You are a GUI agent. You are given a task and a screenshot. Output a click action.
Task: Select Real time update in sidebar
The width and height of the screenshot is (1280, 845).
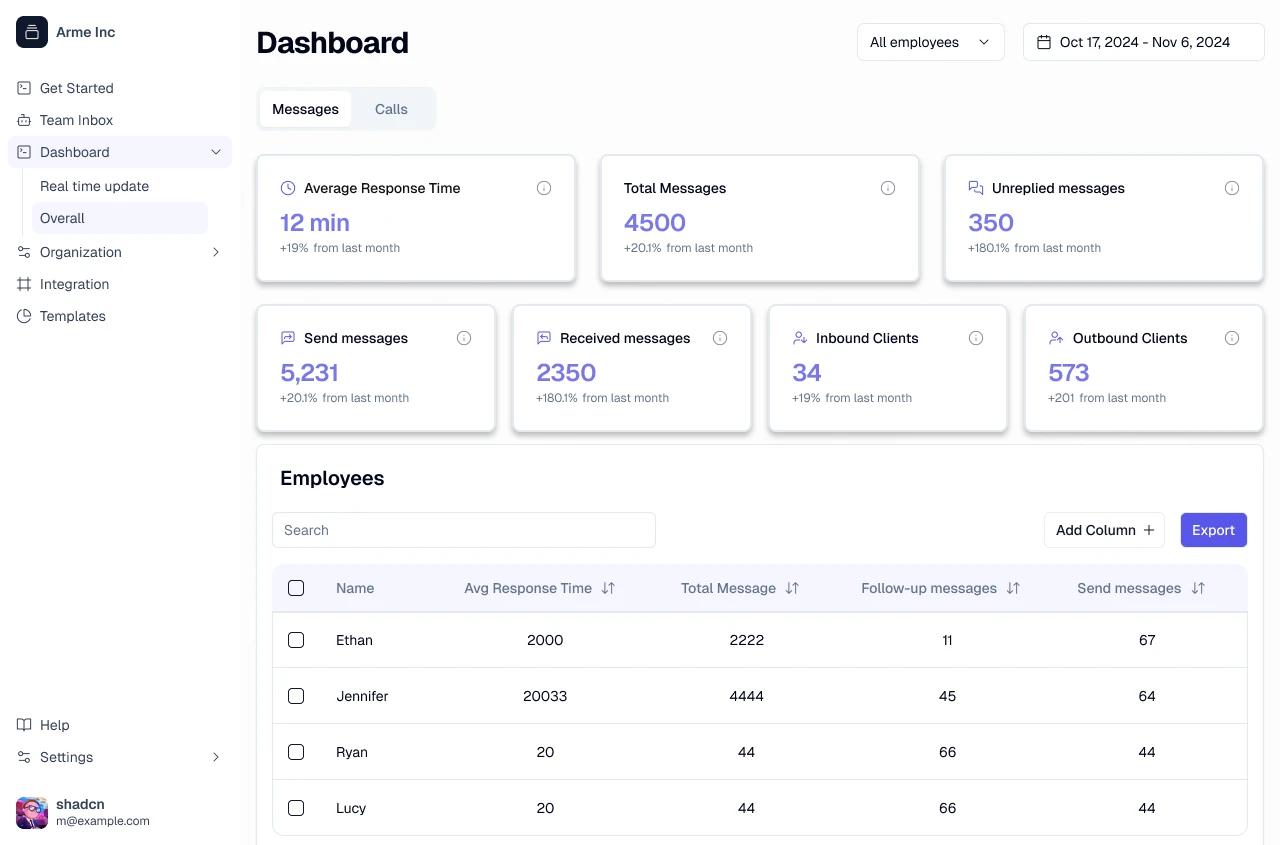click(x=94, y=186)
